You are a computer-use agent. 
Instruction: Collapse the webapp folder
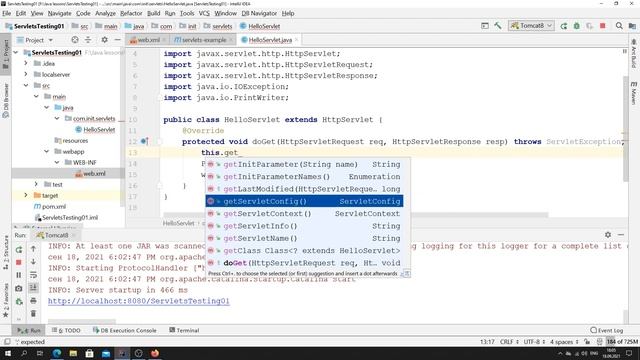click(x=47, y=151)
